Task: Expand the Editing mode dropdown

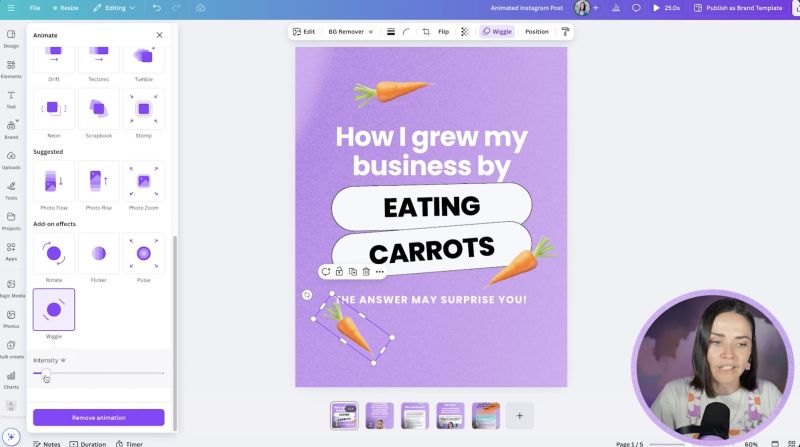Action: pos(114,8)
